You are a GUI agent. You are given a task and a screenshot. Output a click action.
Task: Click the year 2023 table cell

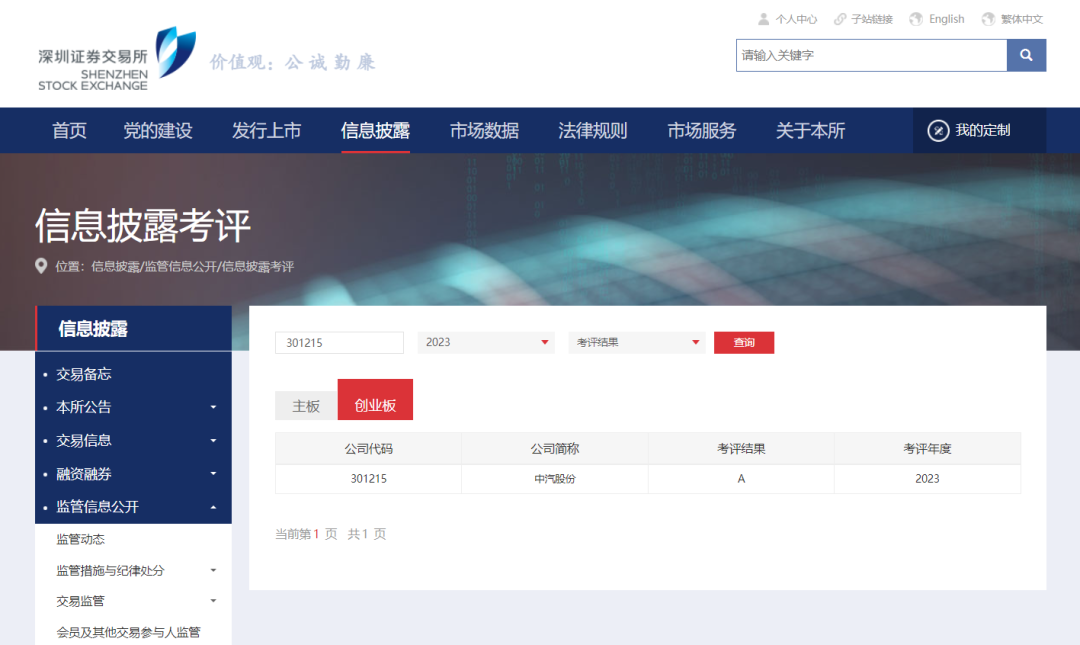click(x=927, y=479)
